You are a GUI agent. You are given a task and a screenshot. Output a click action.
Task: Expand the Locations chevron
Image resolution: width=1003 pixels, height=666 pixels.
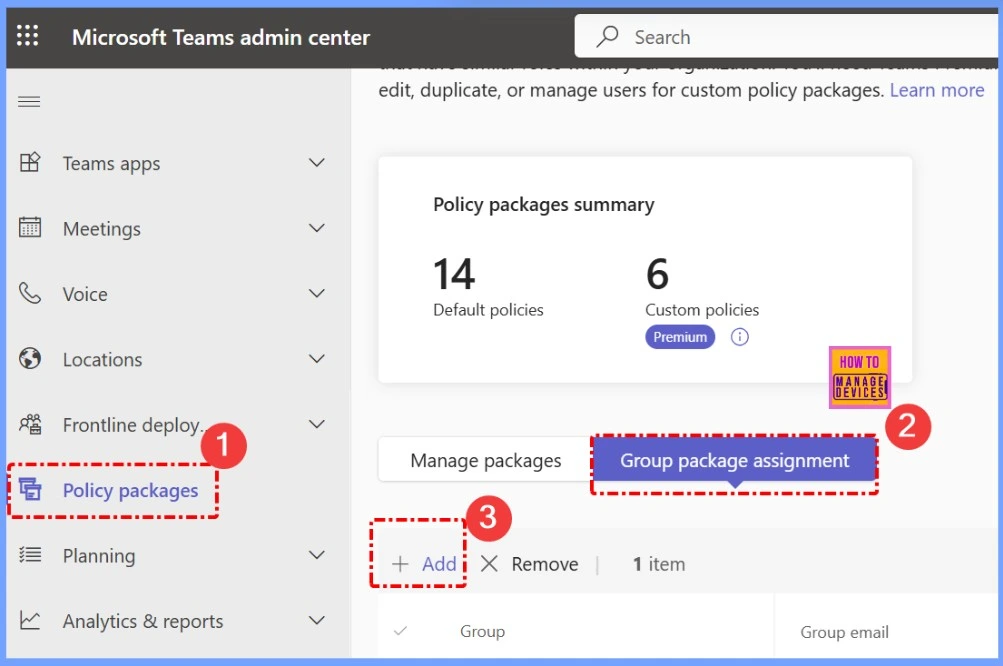pos(317,358)
